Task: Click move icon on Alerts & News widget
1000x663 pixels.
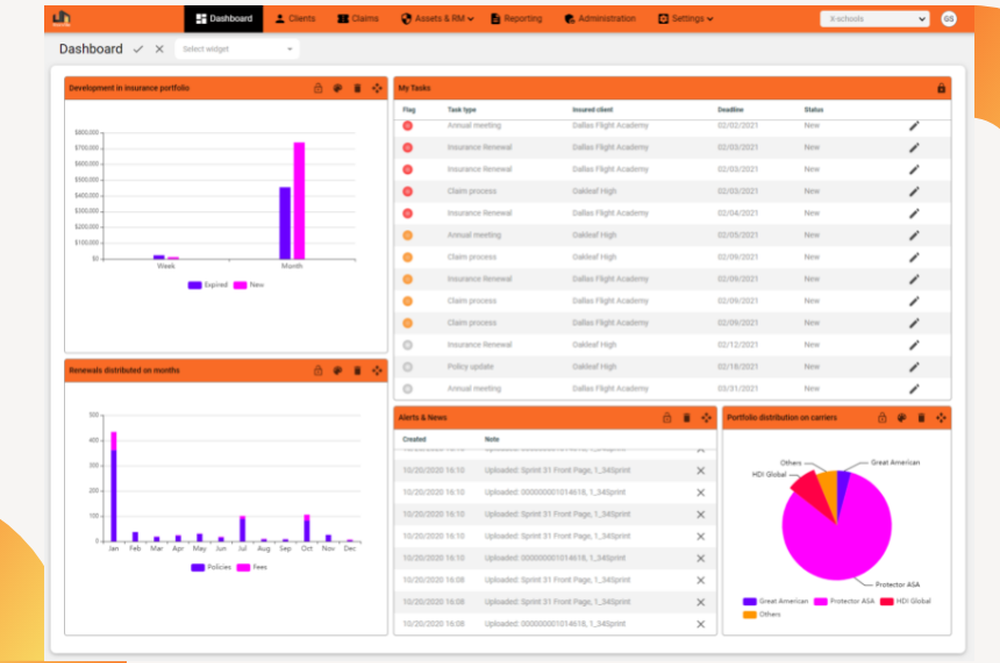Action: pyautogui.click(x=706, y=418)
